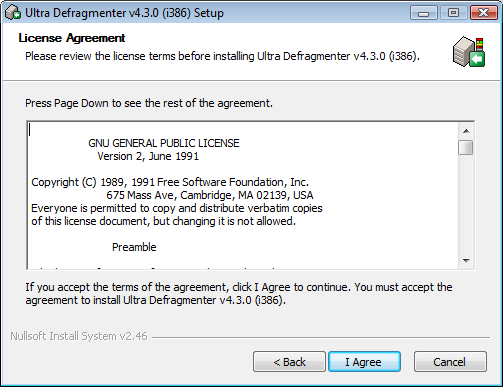Screen dimensions: 503x387
Task: Click the installer server icon in header
Action: click(469, 52)
